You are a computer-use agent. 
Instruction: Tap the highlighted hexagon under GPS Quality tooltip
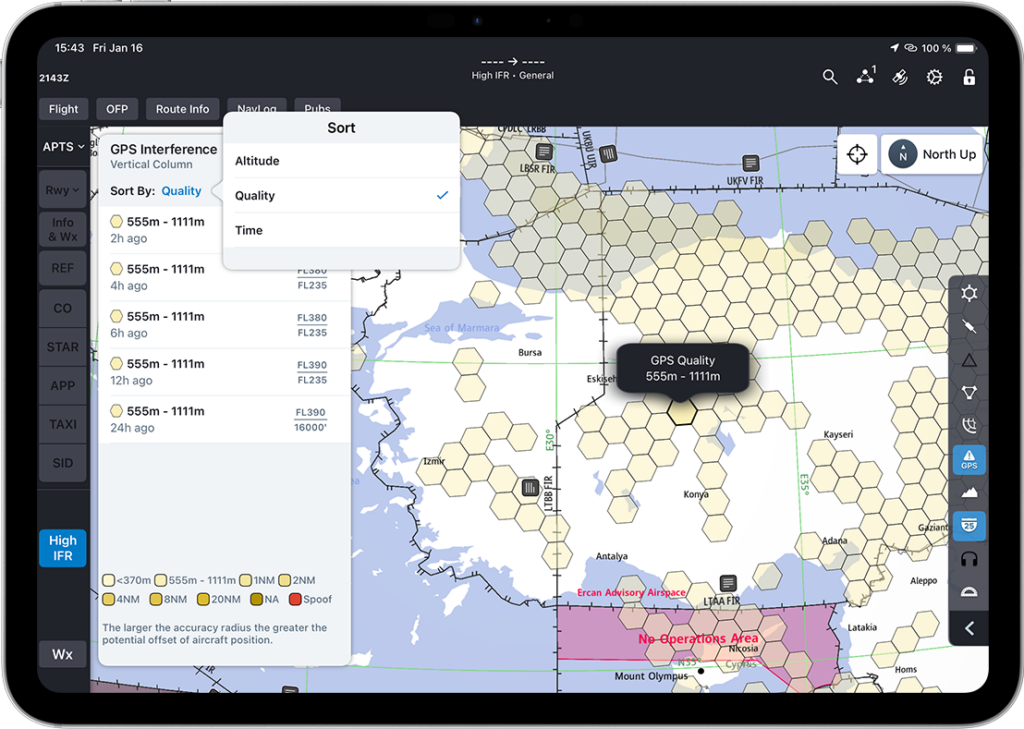coord(681,412)
